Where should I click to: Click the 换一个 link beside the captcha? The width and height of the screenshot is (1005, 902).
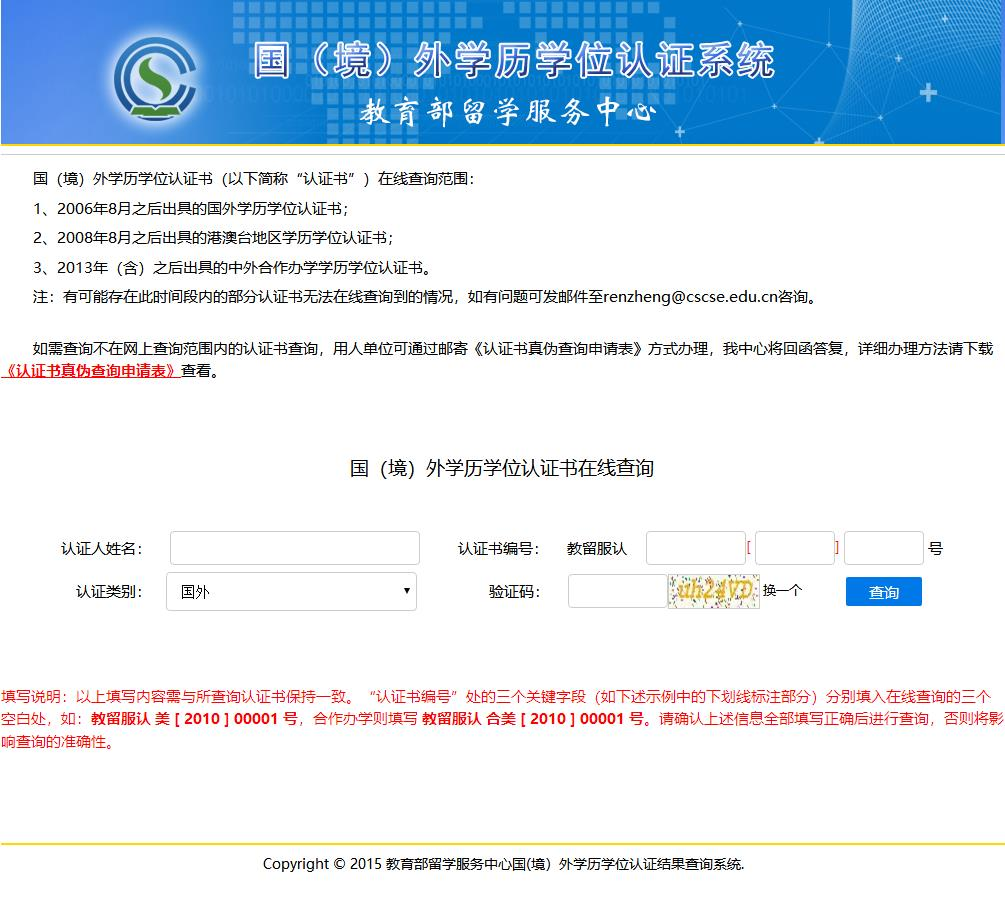pyautogui.click(x=782, y=591)
